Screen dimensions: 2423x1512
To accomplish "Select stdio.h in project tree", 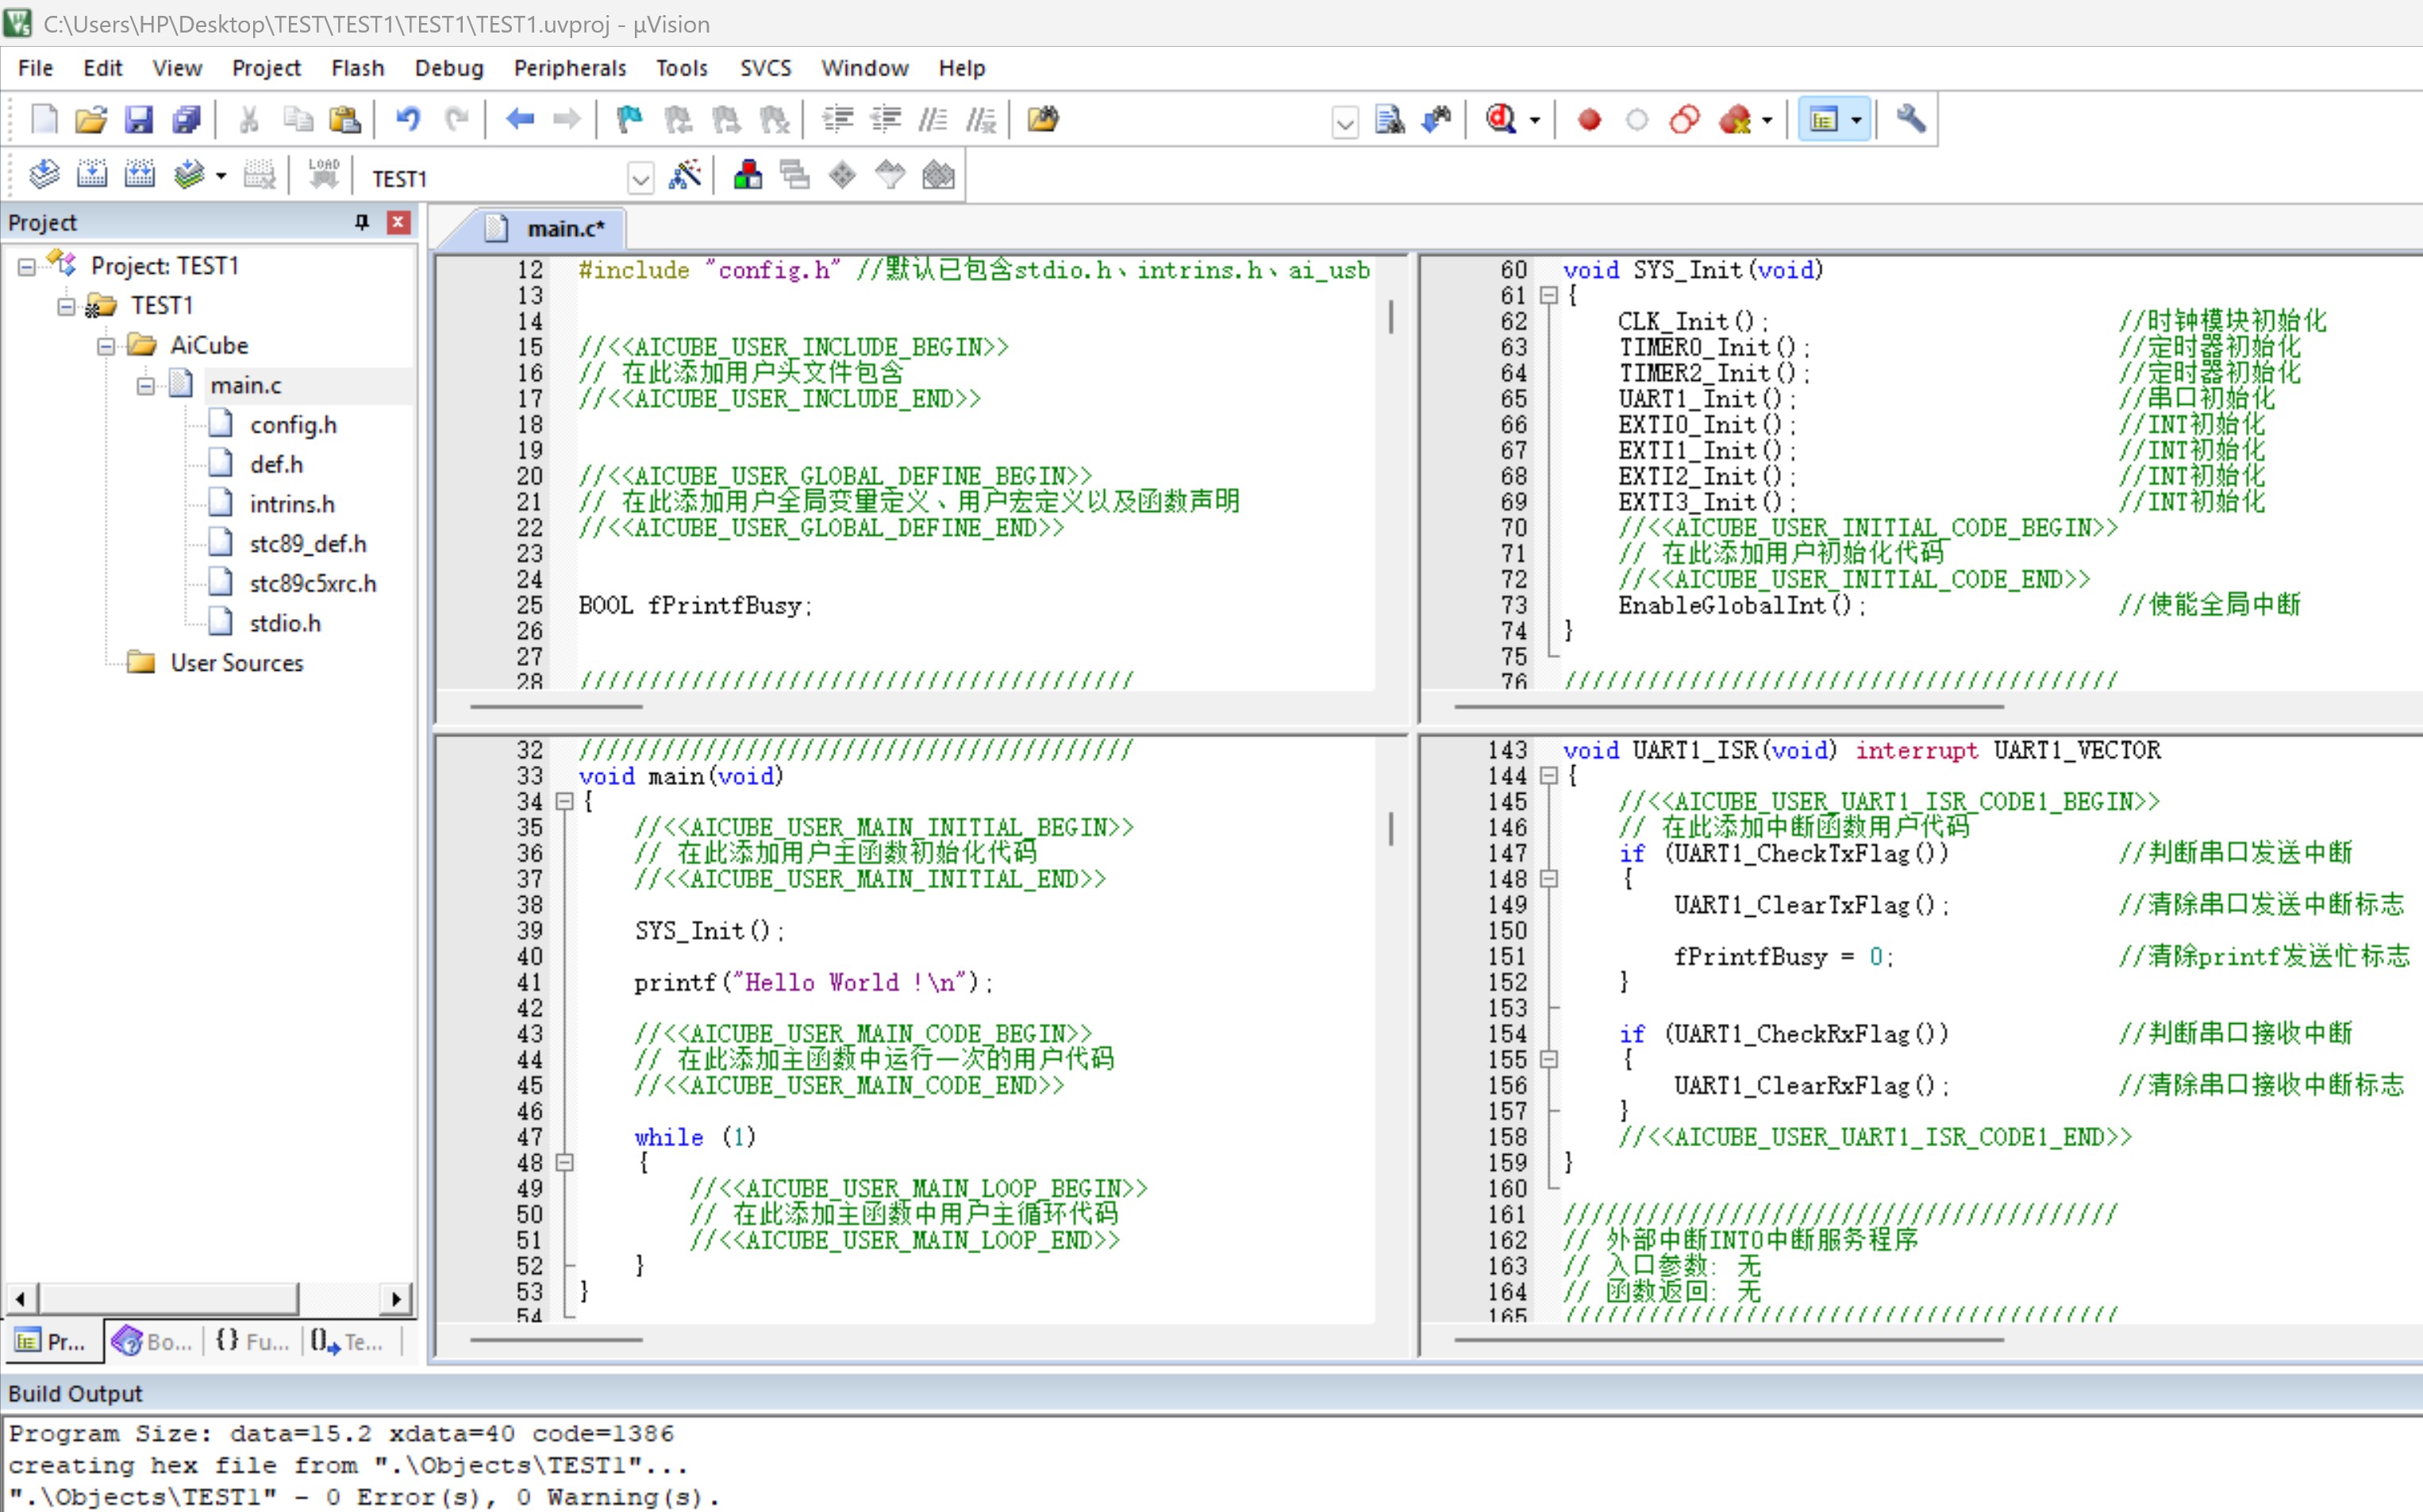I will point(285,624).
